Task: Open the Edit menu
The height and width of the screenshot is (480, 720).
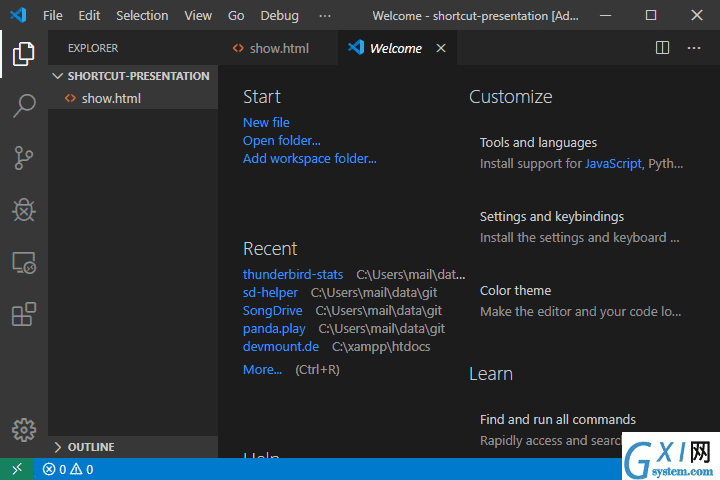Action: pyautogui.click(x=89, y=16)
